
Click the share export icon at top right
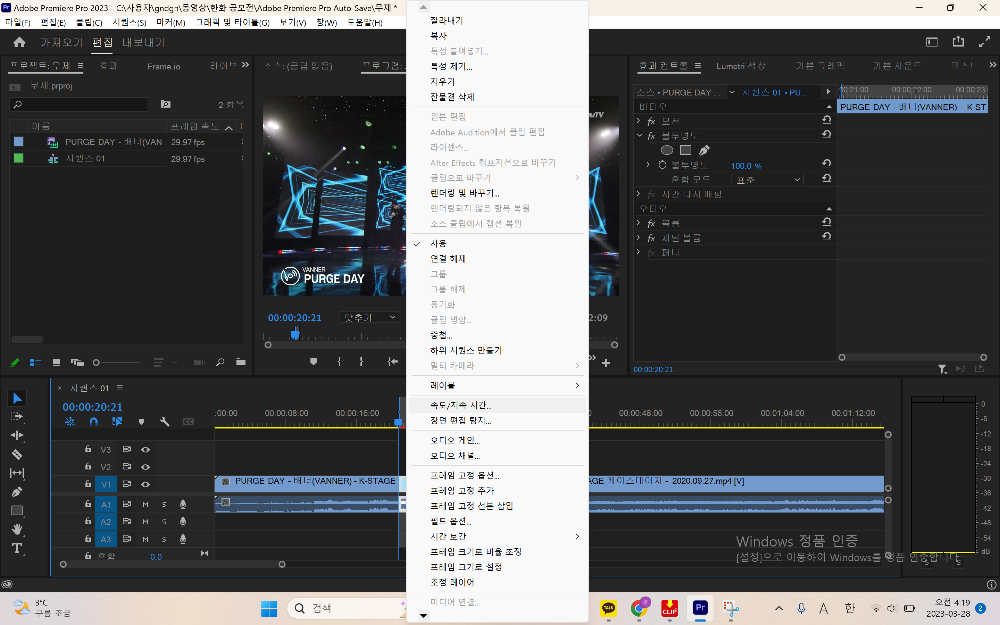958,42
